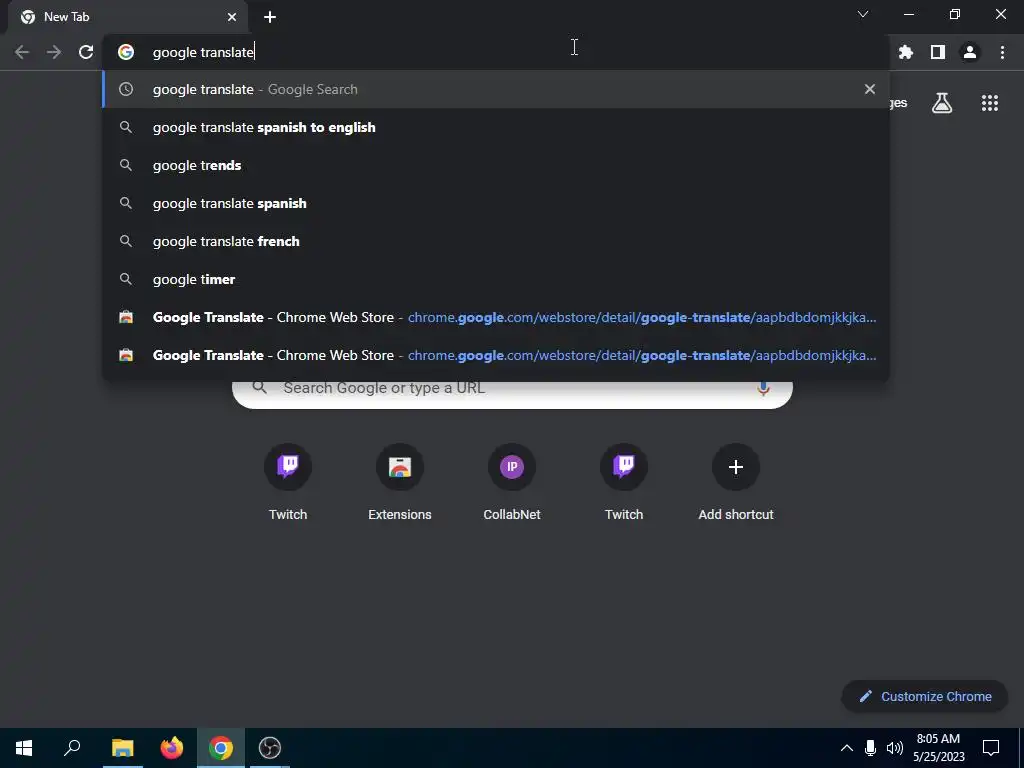
Task: Open the Google apps grid
Action: pyautogui.click(x=990, y=103)
